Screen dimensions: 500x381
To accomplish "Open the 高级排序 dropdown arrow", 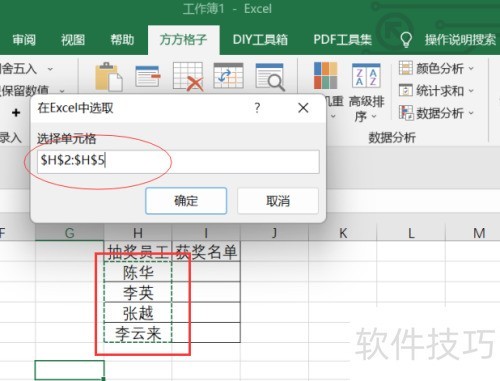I will coord(374,116).
